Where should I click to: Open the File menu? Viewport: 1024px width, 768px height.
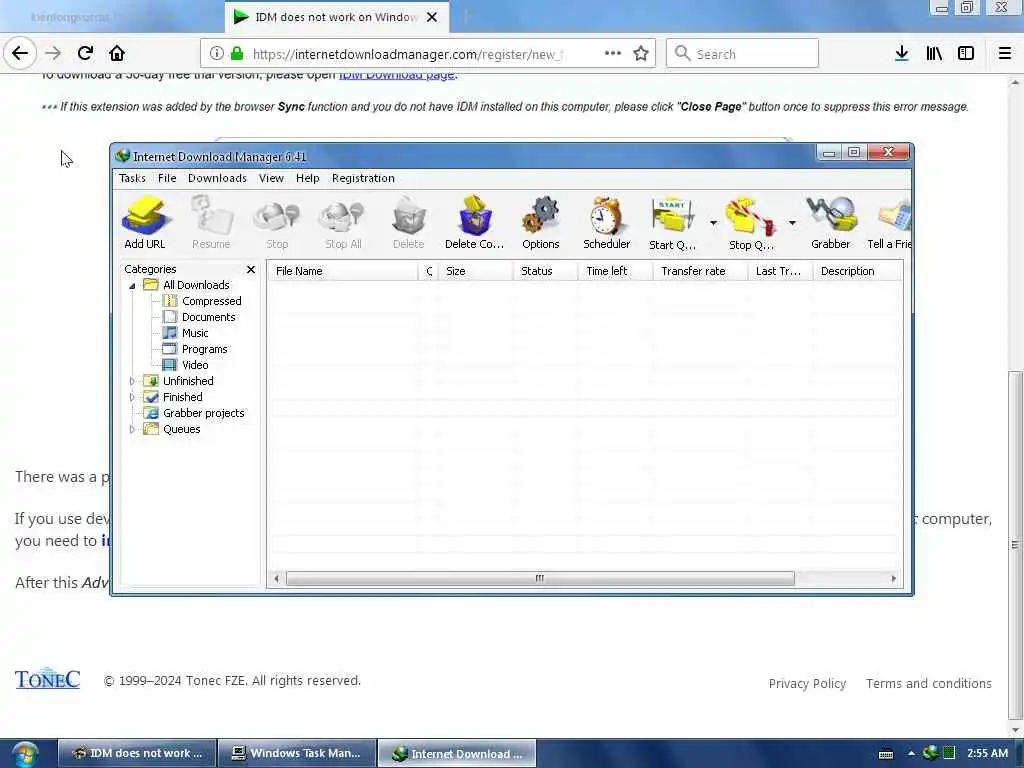(x=167, y=178)
